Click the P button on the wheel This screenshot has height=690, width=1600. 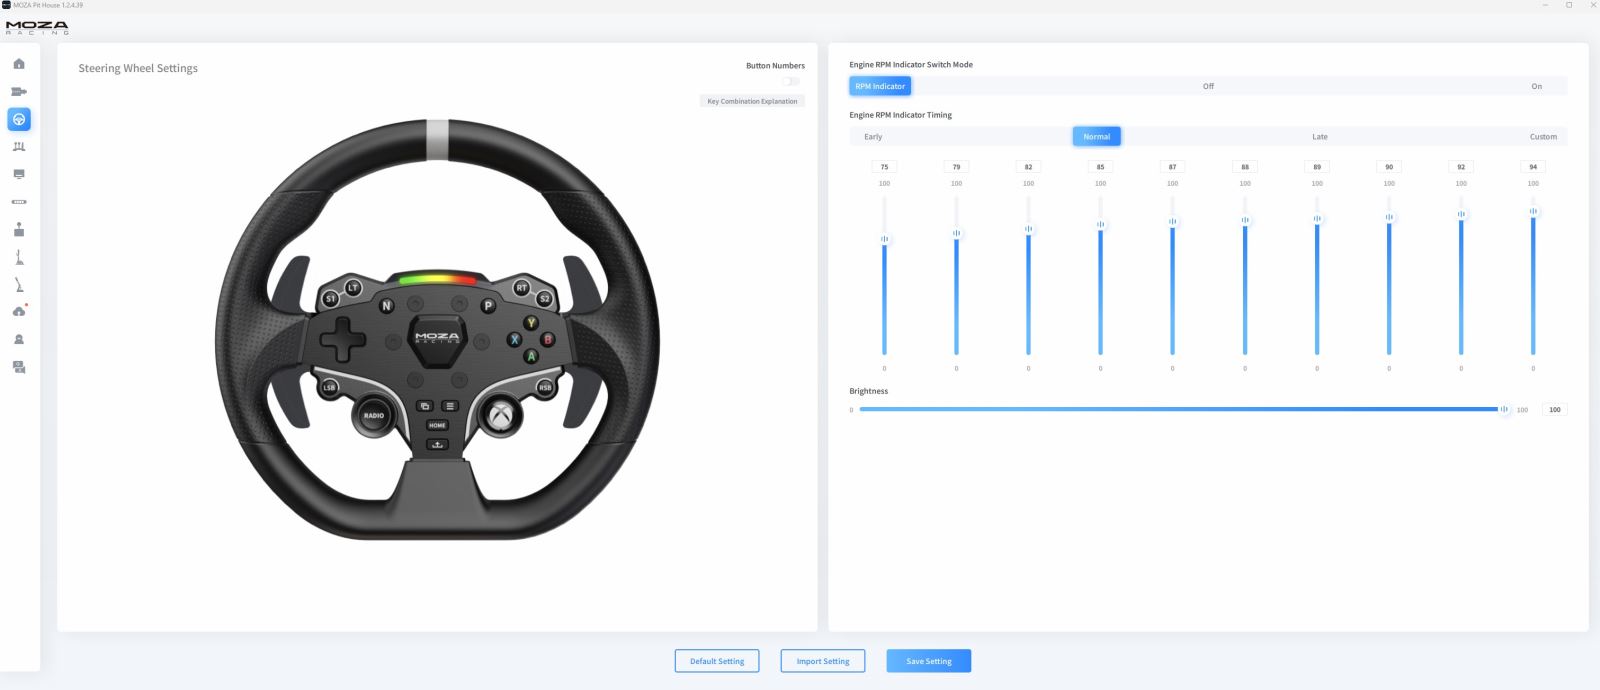(488, 306)
